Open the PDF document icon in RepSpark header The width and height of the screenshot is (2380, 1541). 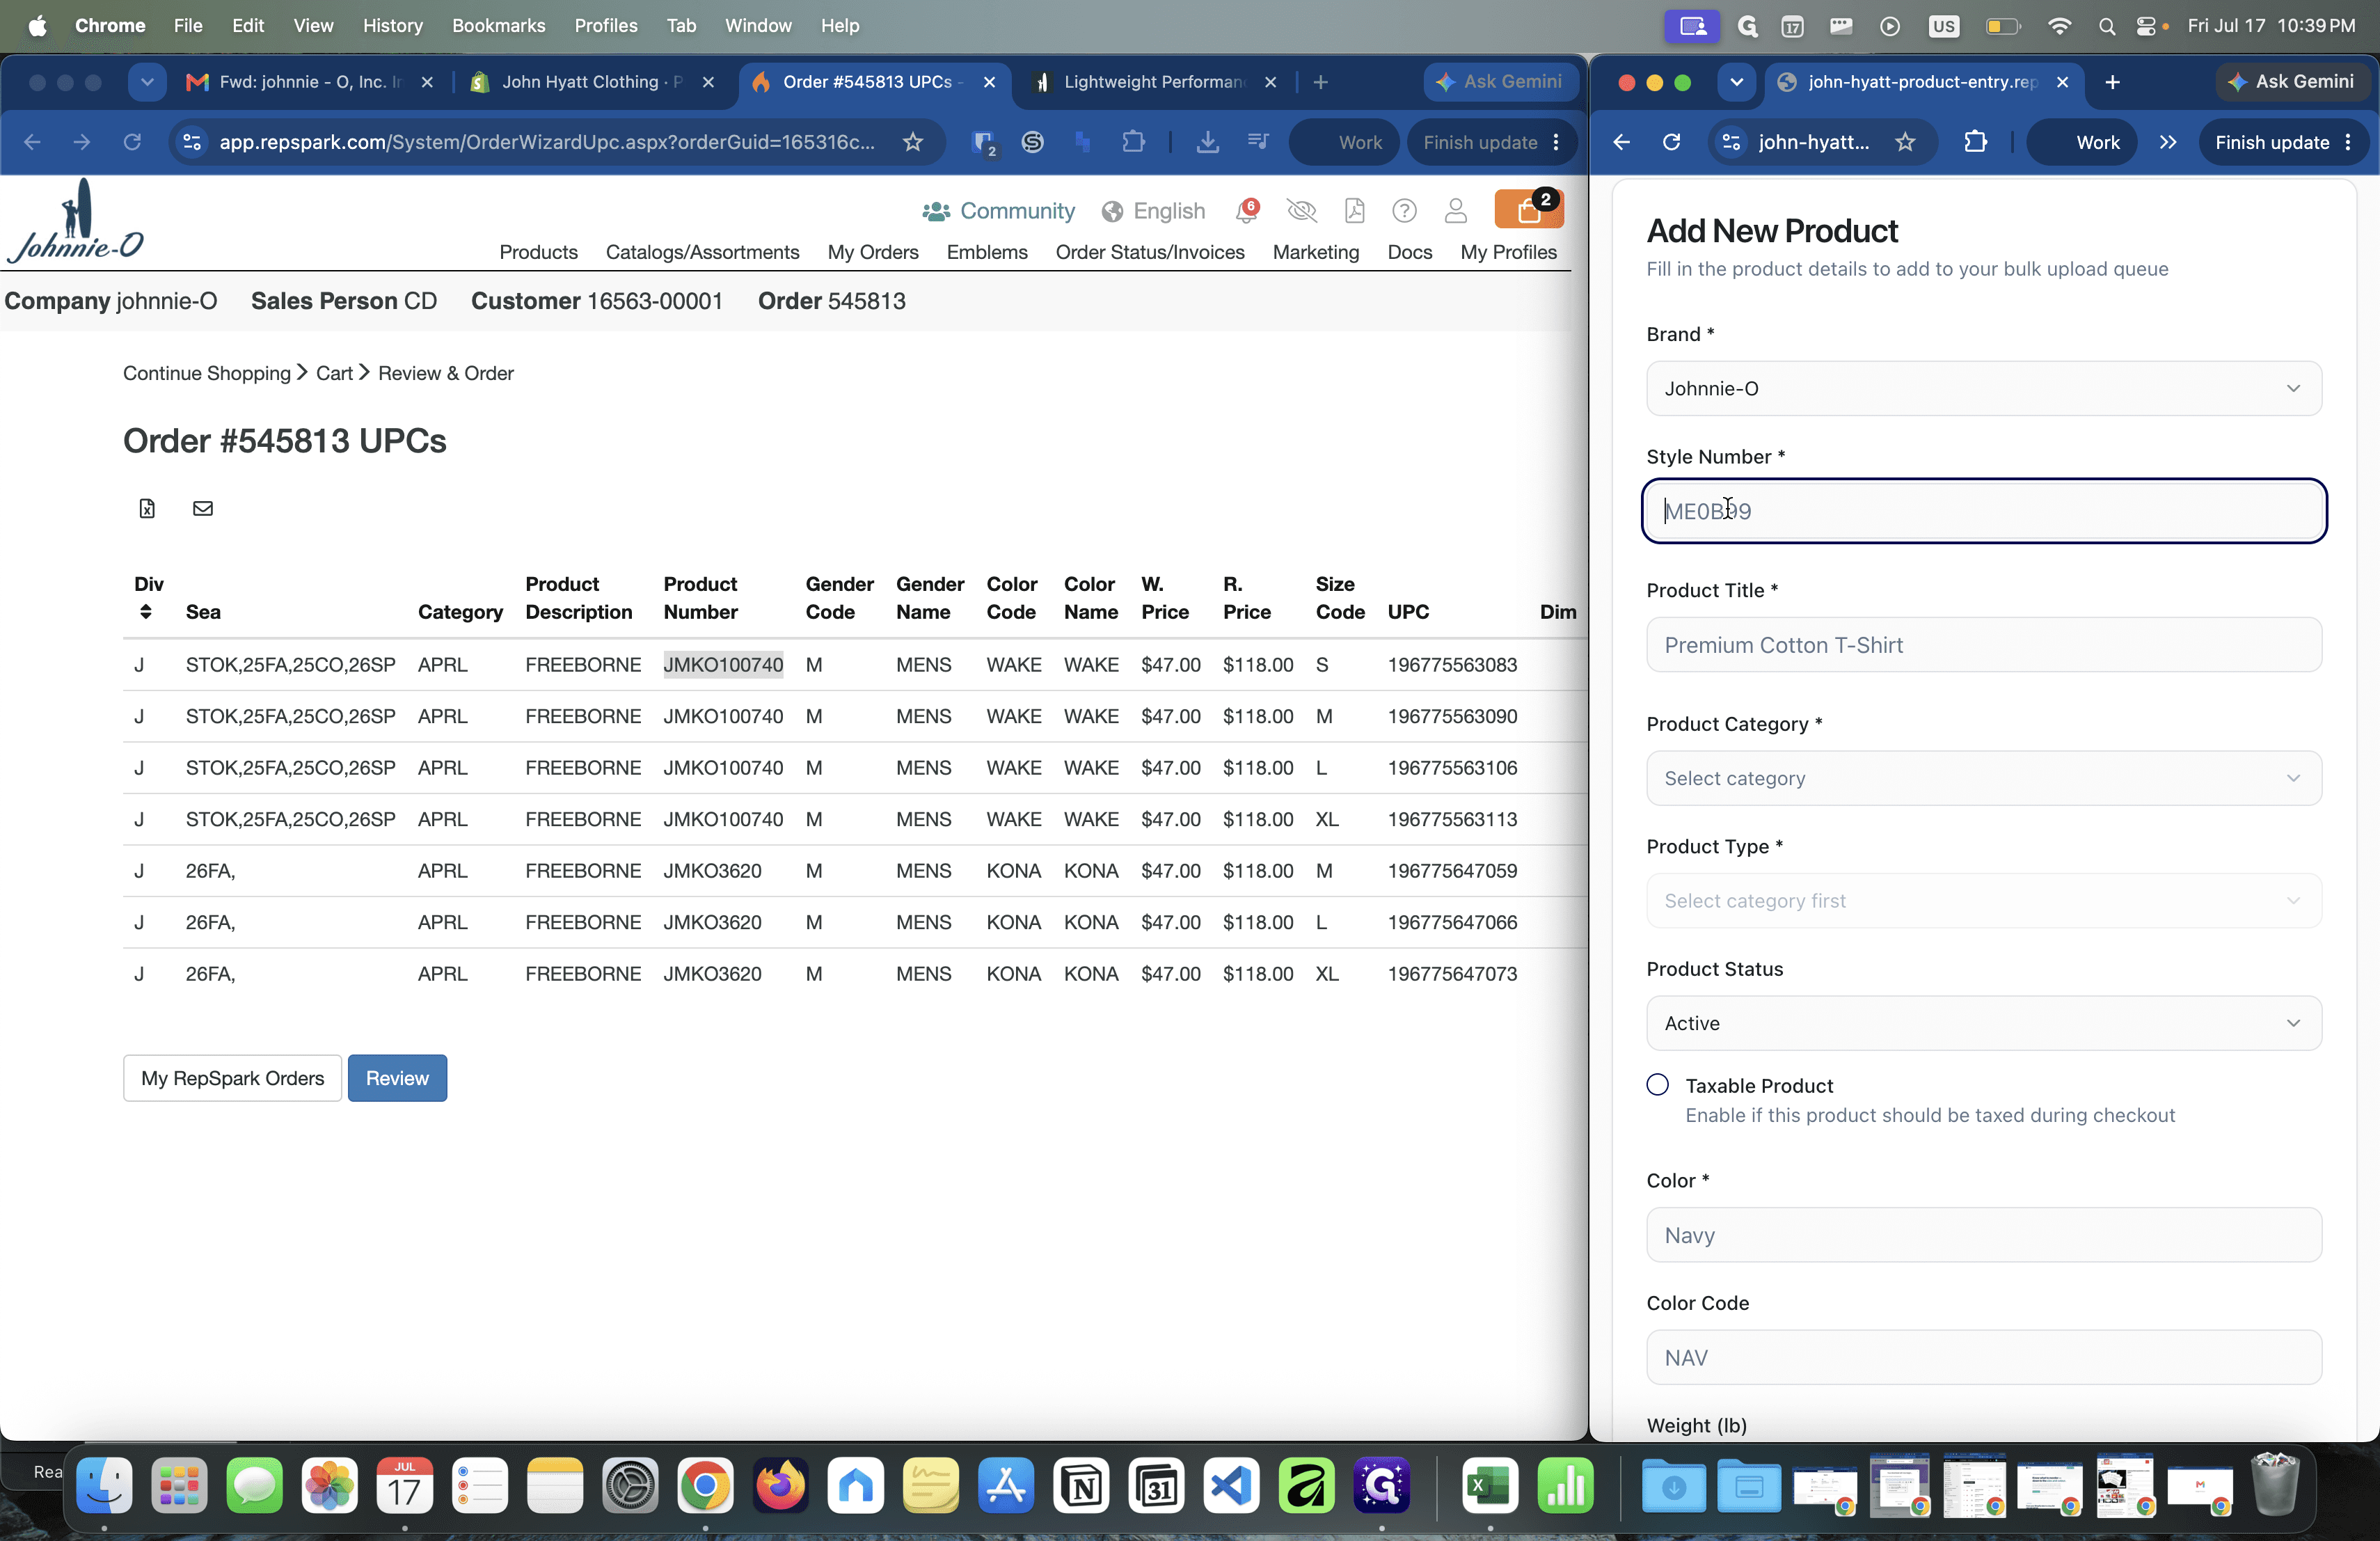[x=1354, y=211]
